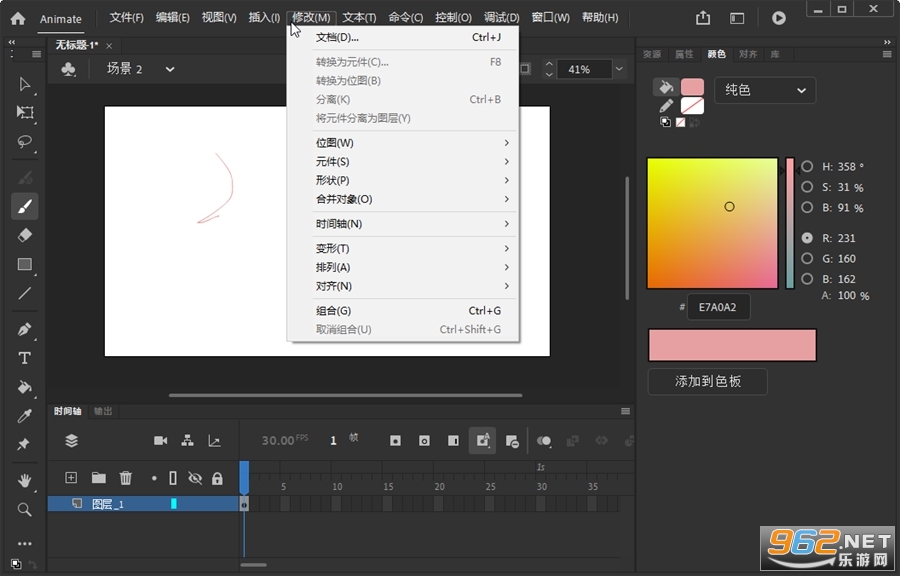Open the zoom percentage dropdown arrow
The width and height of the screenshot is (900, 576).
(619, 69)
